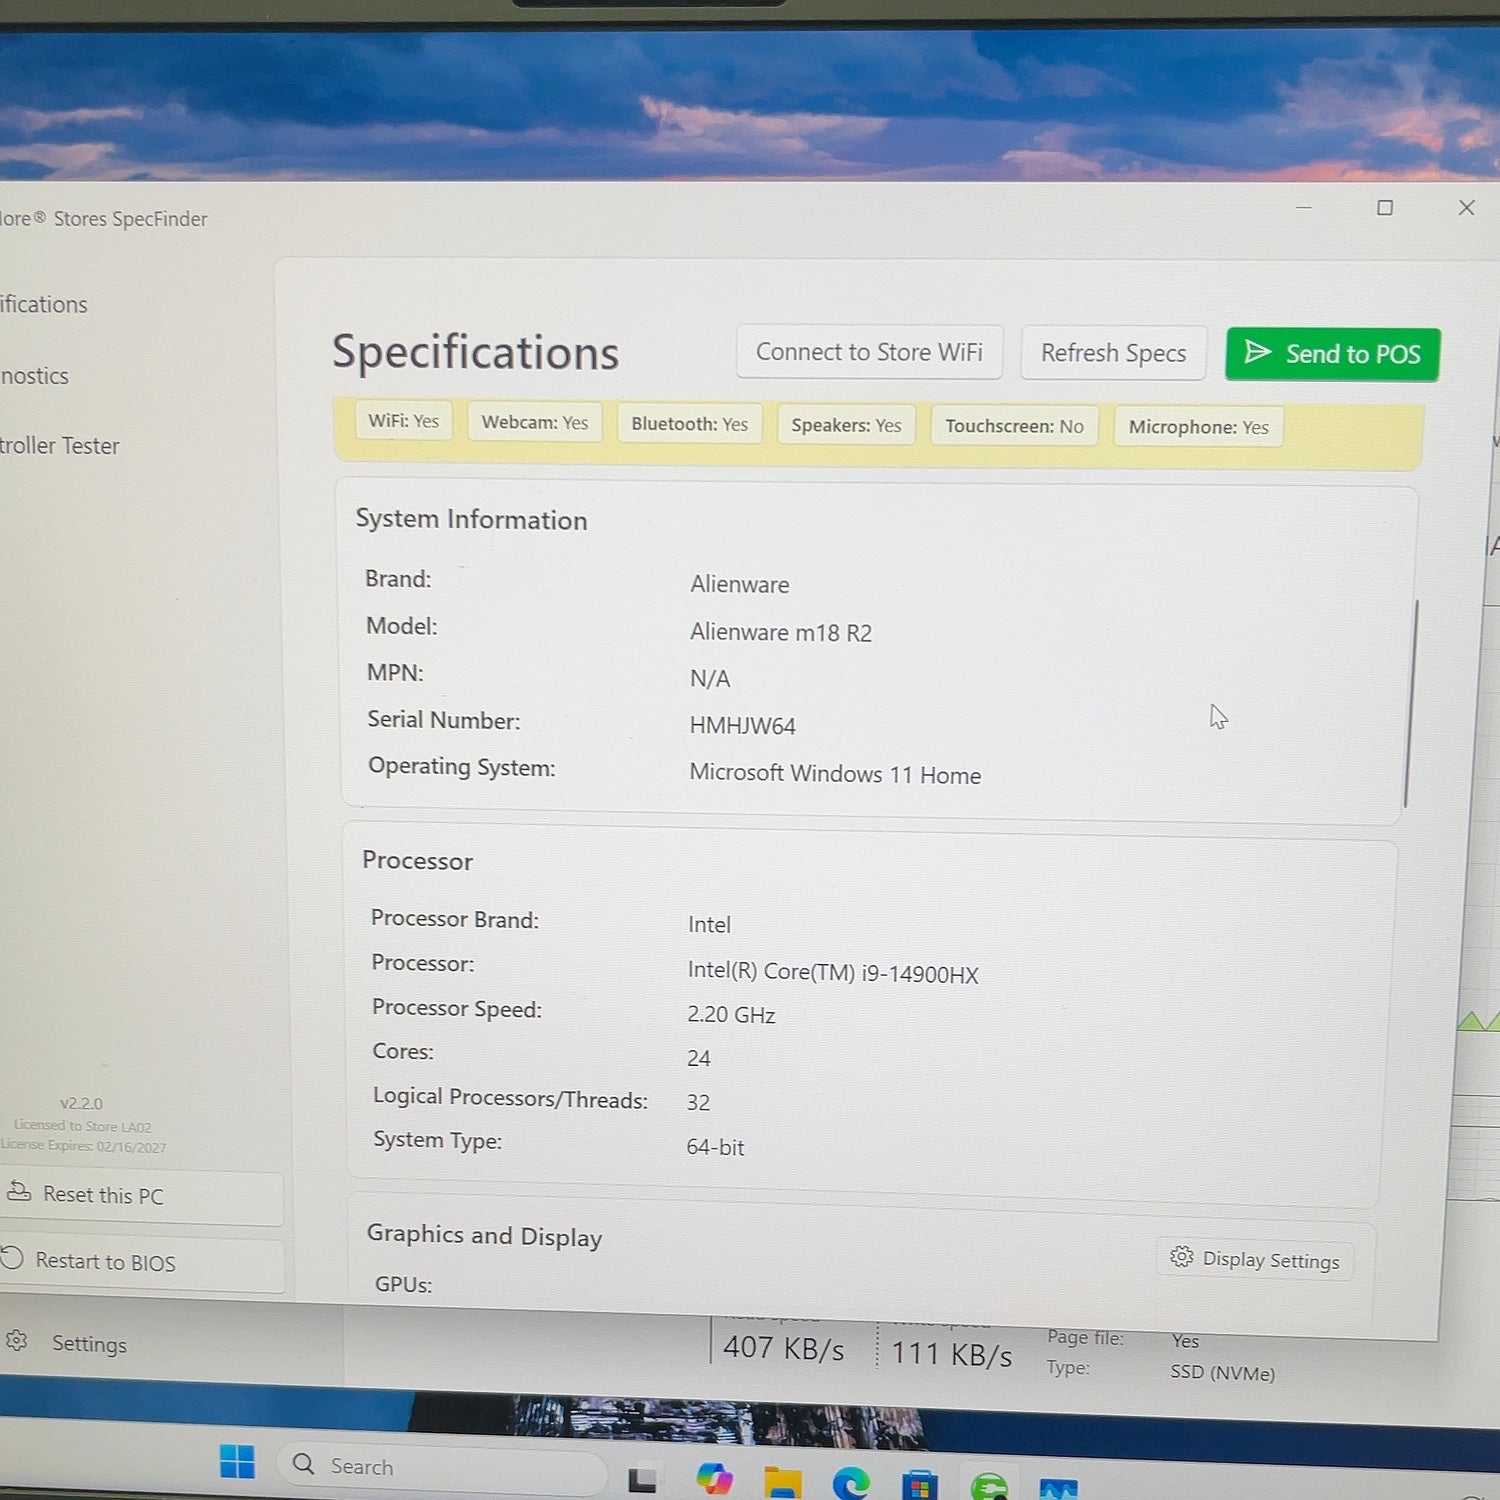Click the 'Specifications' page heading
This screenshot has width=1500, height=1500.
(475, 352)
